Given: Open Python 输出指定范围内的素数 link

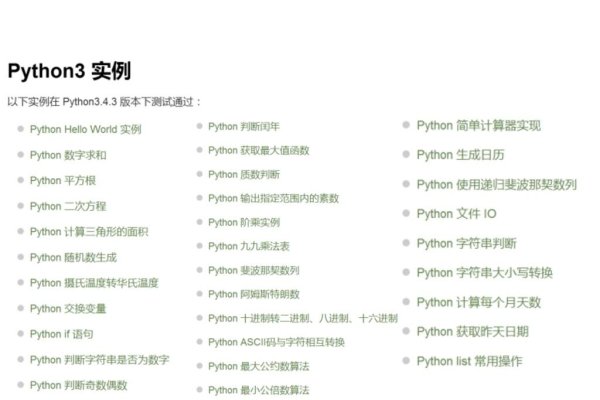Looking at the screenshot, I should click(x=273, y=198).
